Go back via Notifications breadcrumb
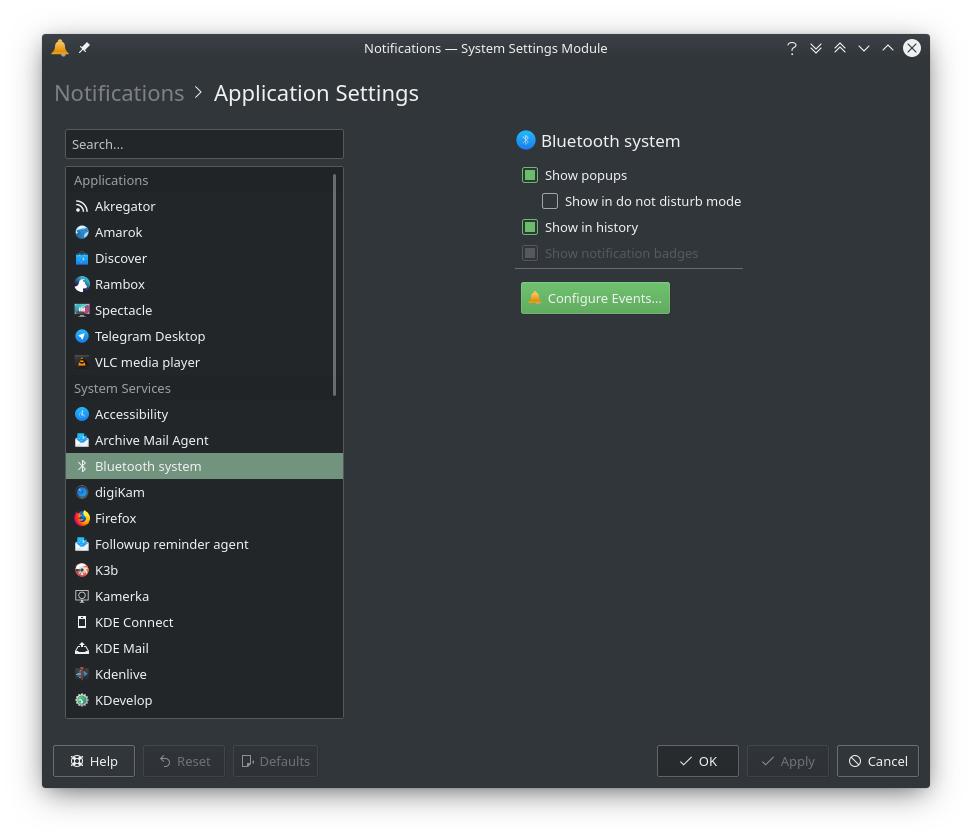Image resolution: width=972 pixels, height=838 pixels. coord(119,94)
